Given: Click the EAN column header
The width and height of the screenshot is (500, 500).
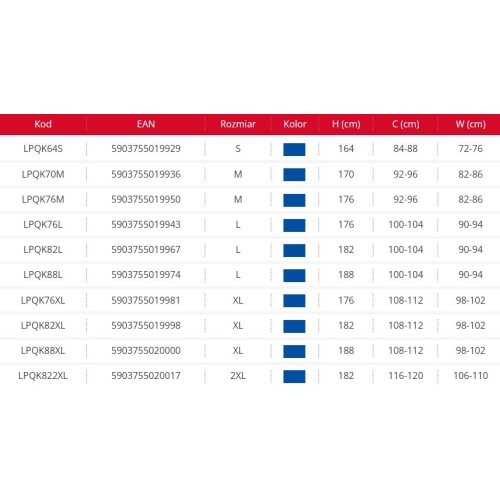Looking at the screenshot, I should (146, 124).
